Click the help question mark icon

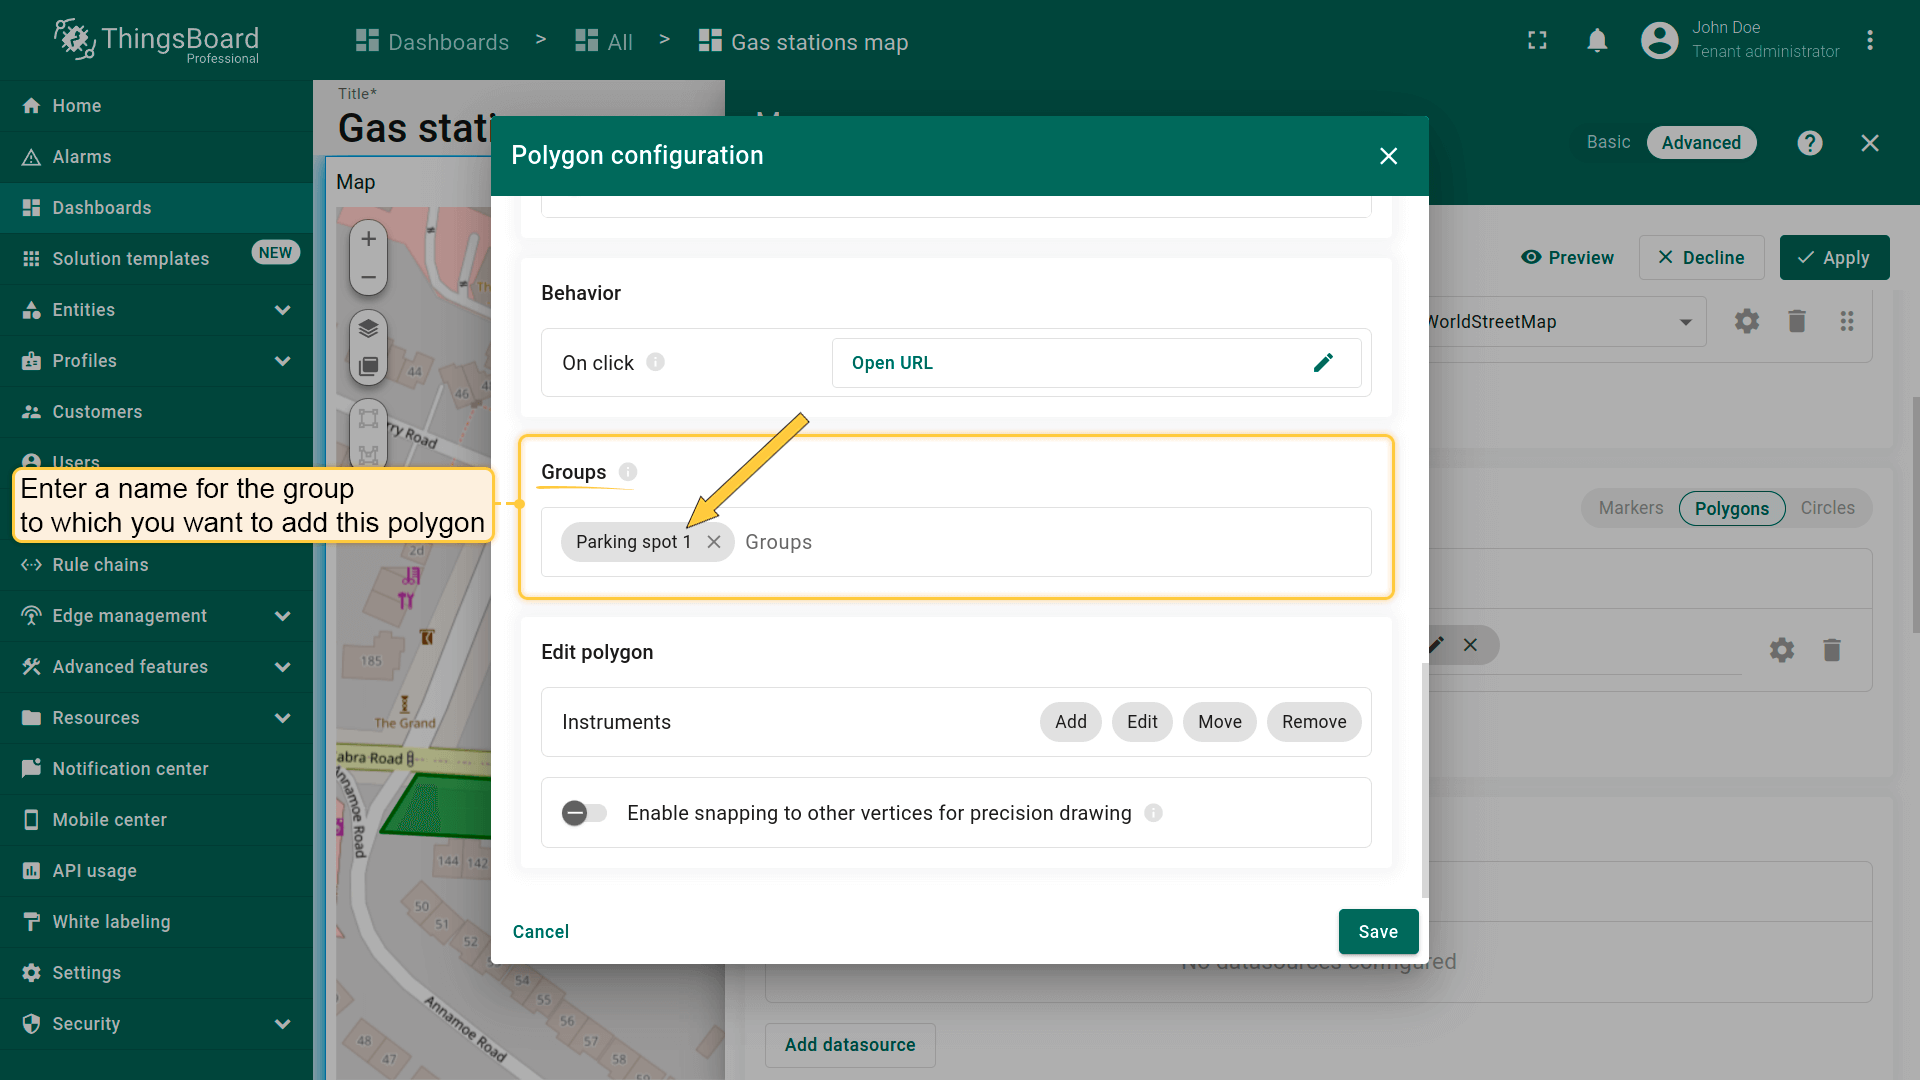(1809, 143)
